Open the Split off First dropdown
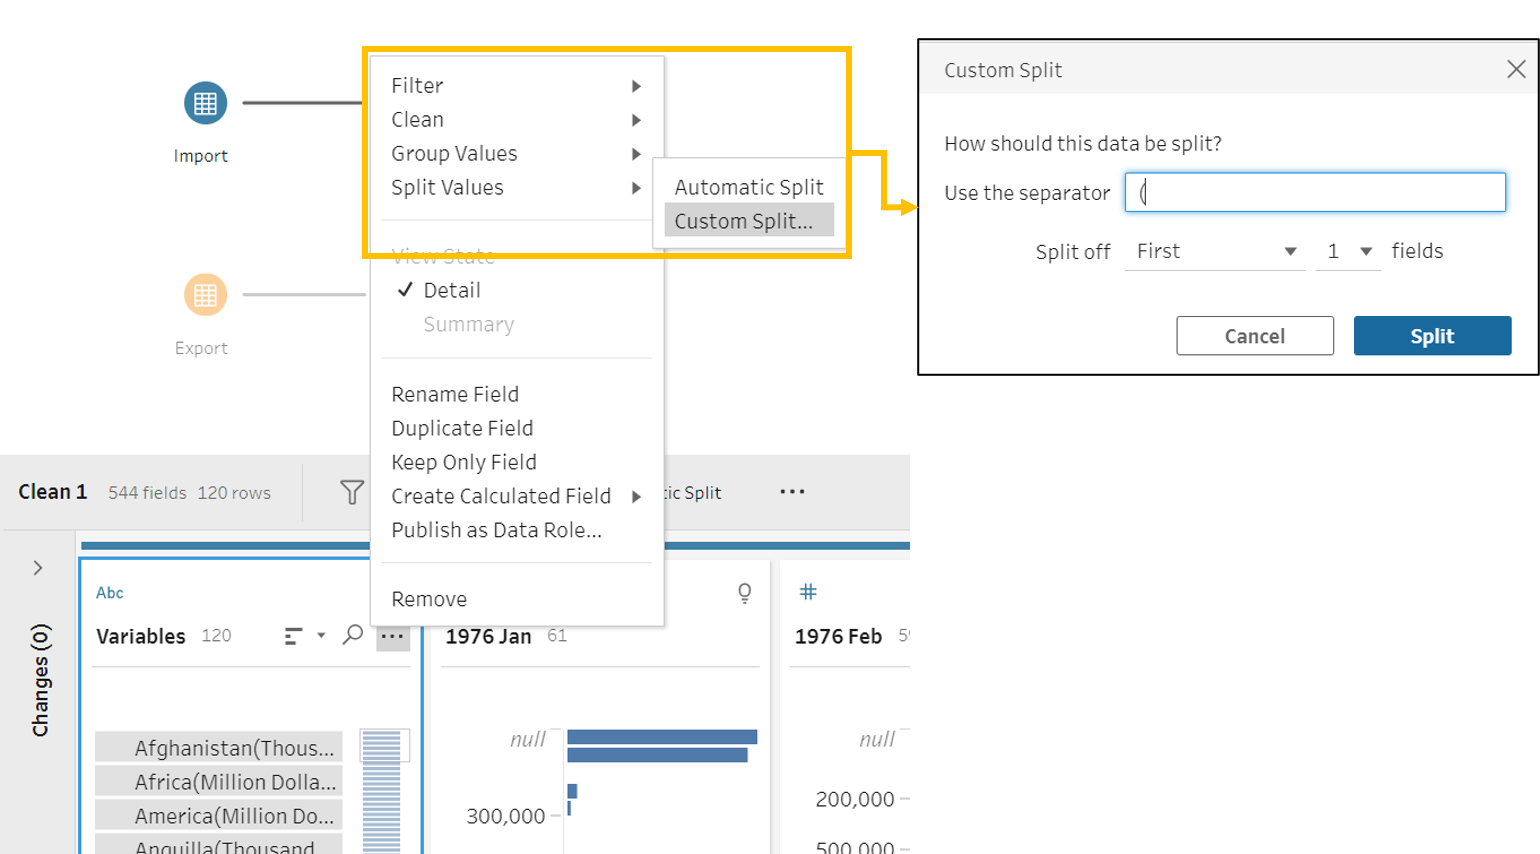This screenshot has height=854, width=1540. [1215, 251]
